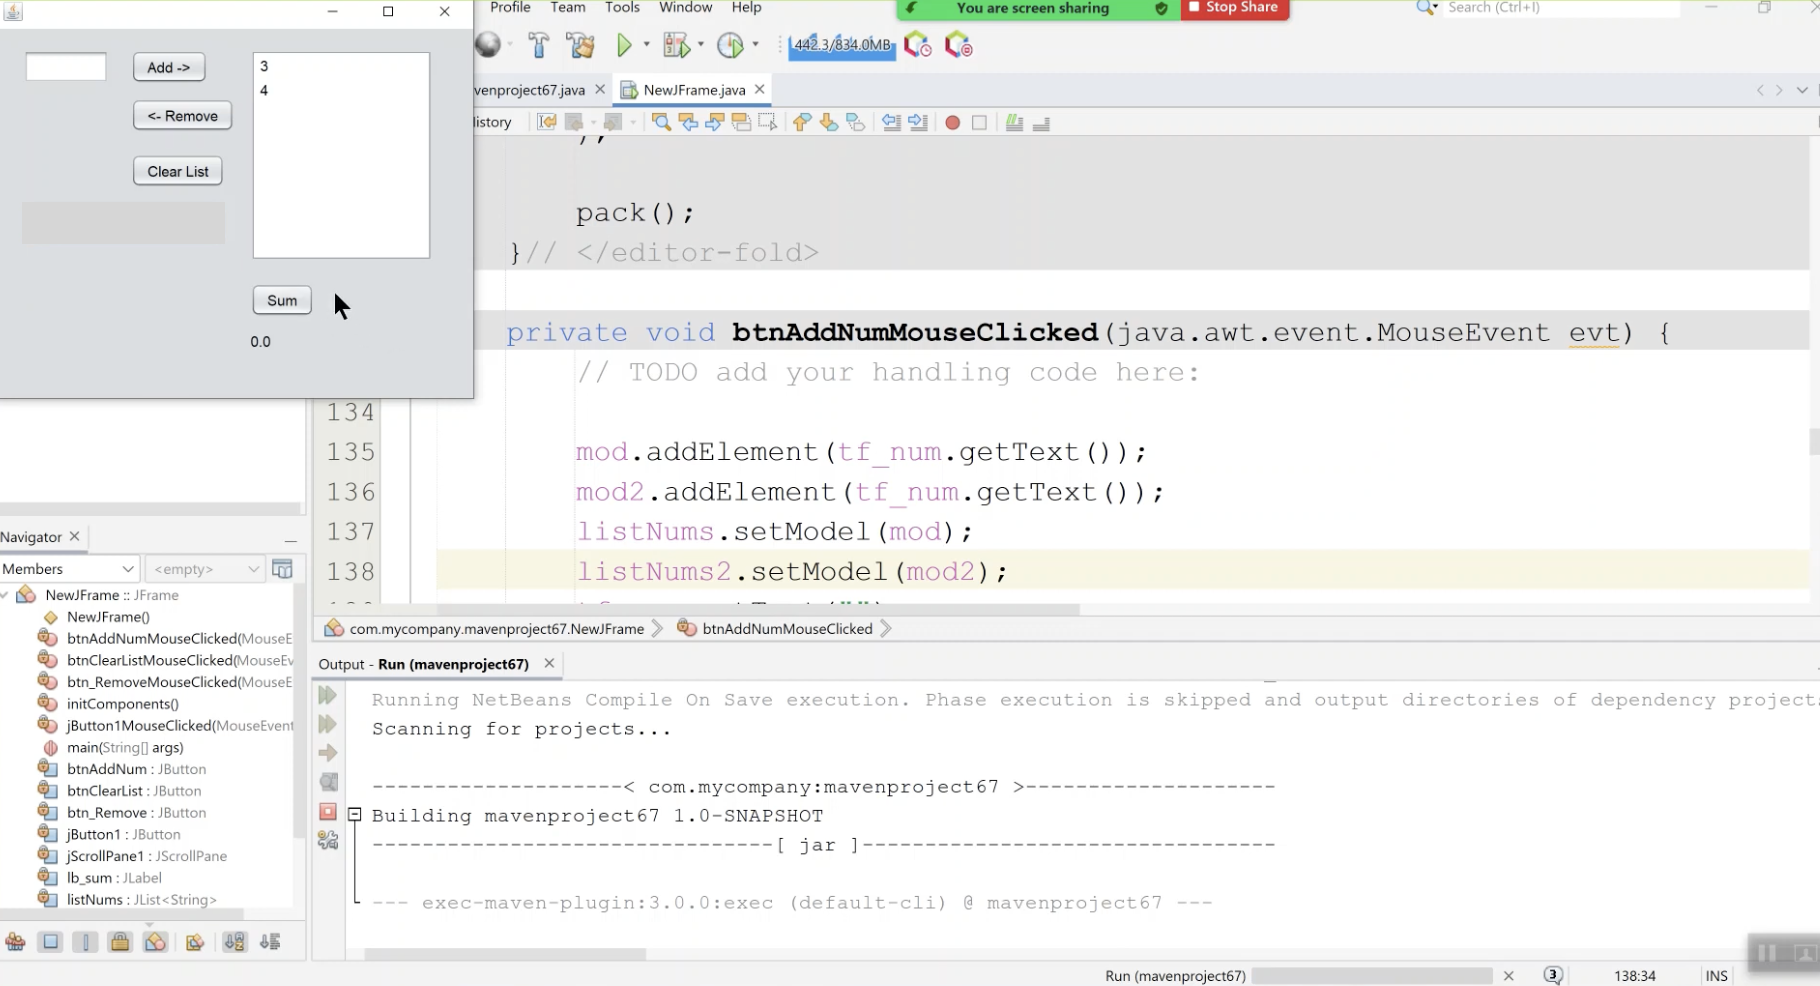
Task: Click the Previous Bookmark icon
Action: coord(802,122)
